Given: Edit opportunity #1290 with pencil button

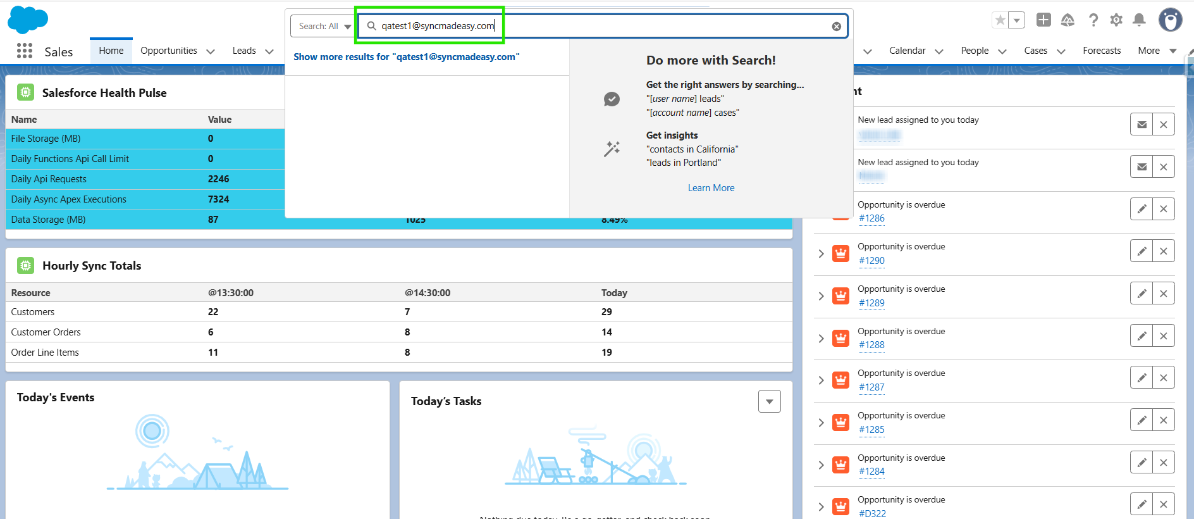Looking at the screenshot, I should click(1141, 251).
